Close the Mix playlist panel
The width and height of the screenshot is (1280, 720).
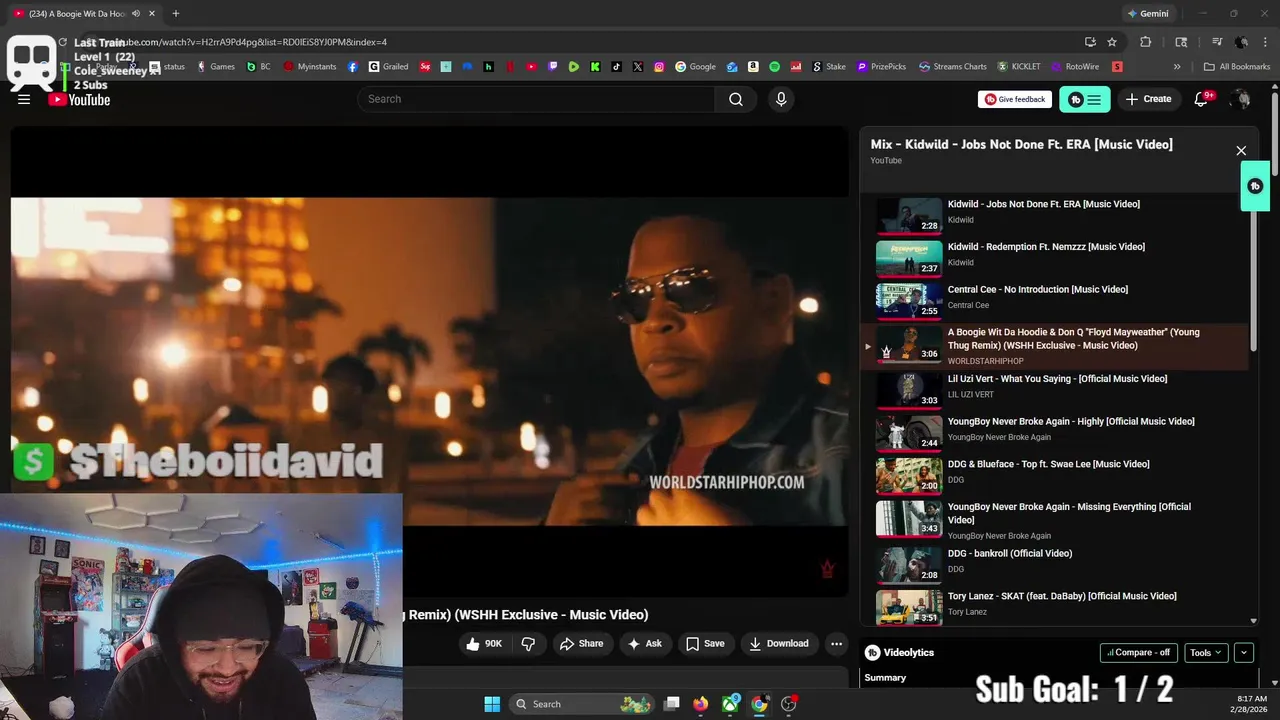click(x=1241, y=151)
